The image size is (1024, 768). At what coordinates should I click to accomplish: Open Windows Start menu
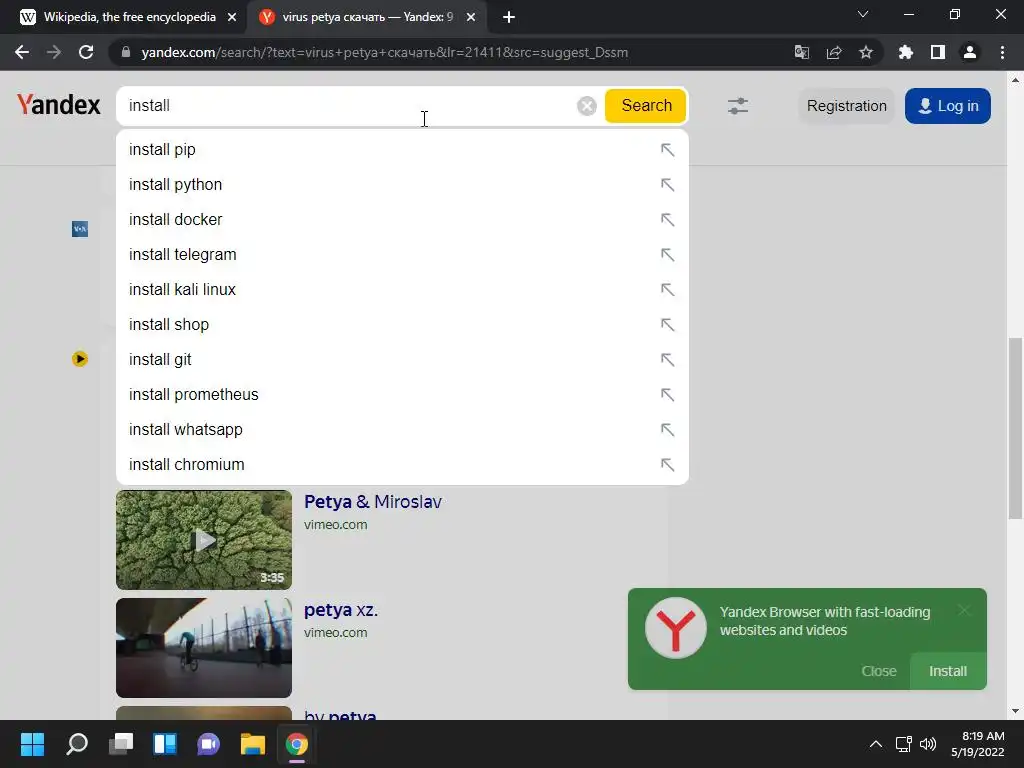tap(32, 744)
